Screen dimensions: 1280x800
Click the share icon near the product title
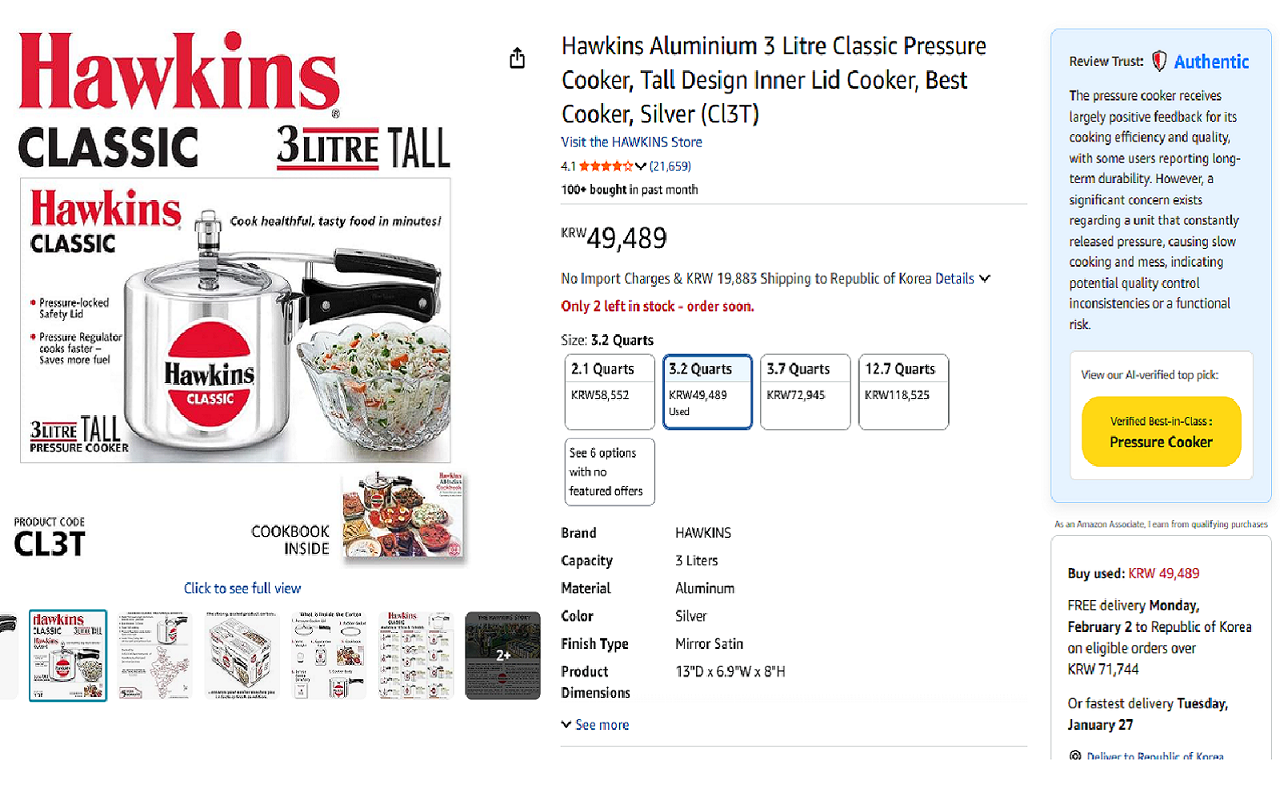(517, 58)
